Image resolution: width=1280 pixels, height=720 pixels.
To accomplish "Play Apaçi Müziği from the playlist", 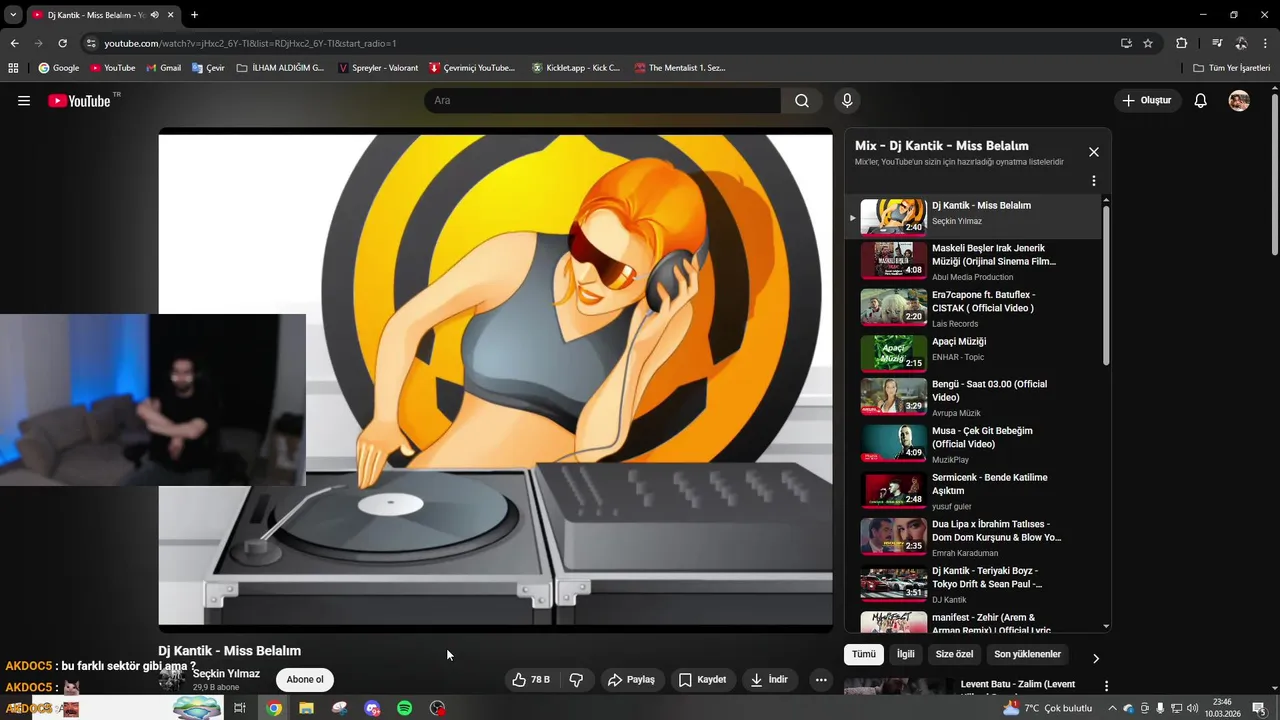I will pyautogui.click(x=973, y=354).
